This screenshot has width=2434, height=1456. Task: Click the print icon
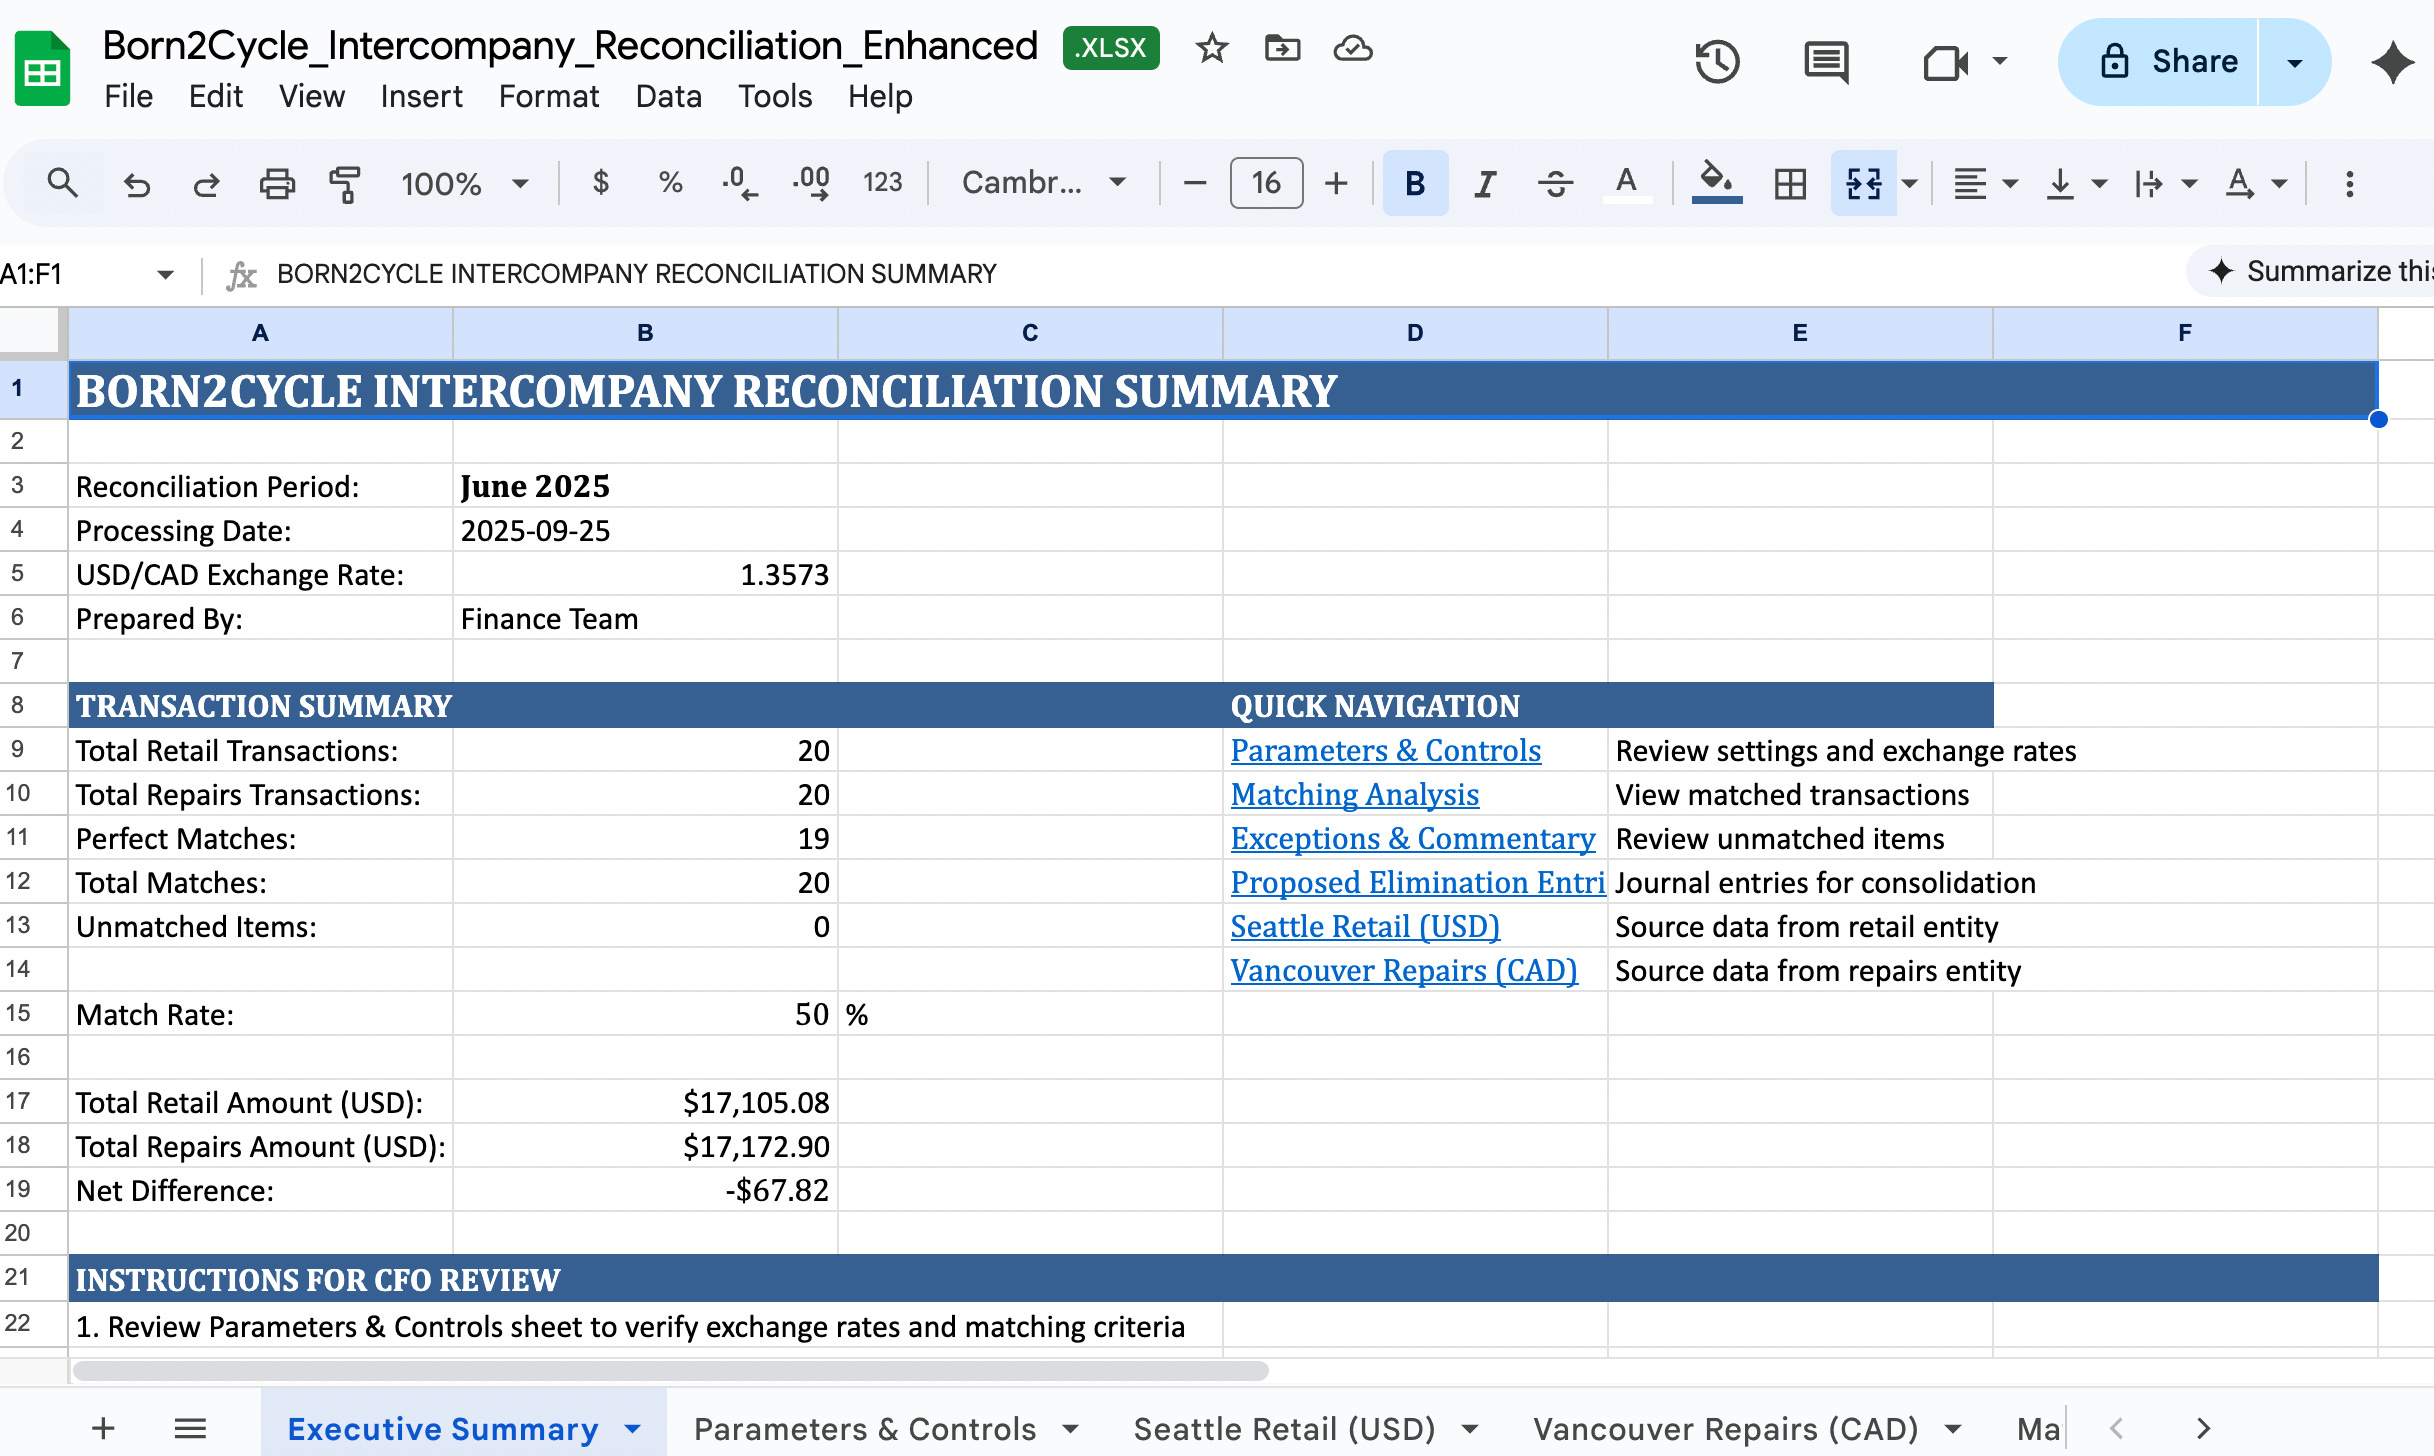[x=277, y=183]
